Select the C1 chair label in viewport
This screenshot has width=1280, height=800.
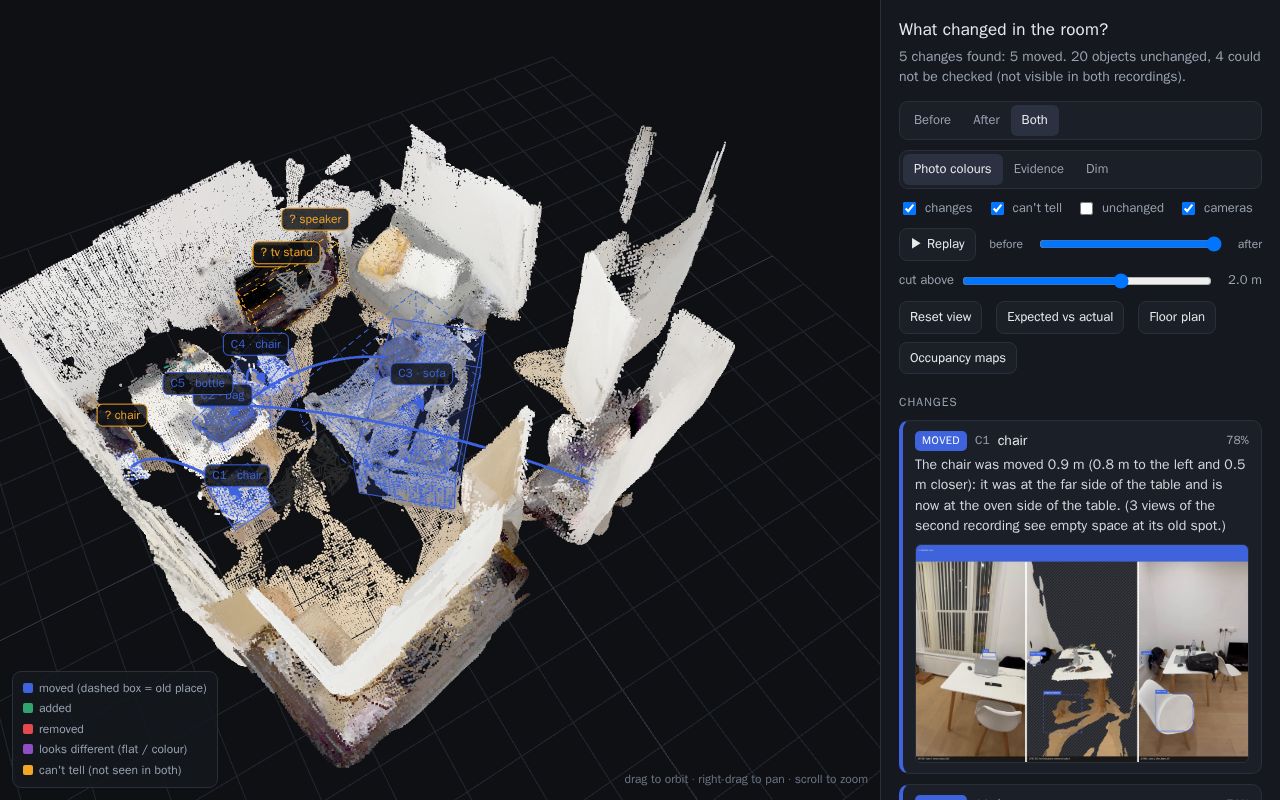click(237, 475)
